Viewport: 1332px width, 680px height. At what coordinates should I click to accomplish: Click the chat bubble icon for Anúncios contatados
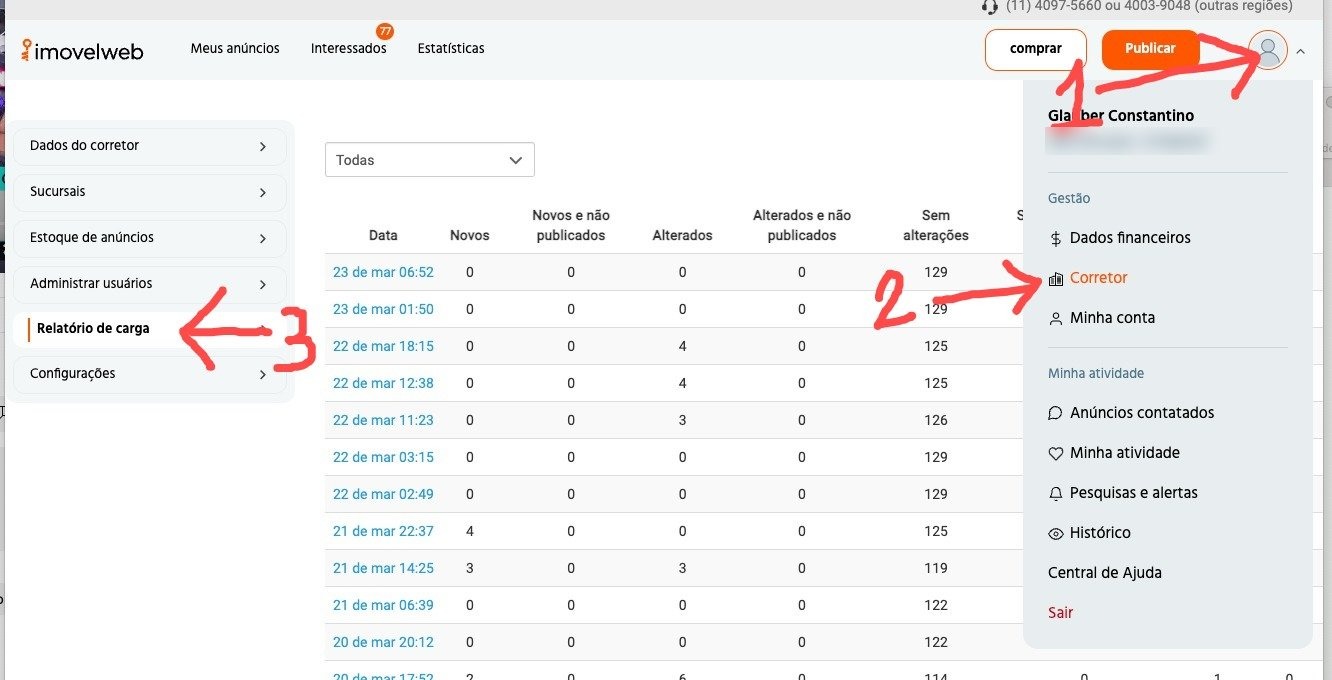click(x=1055, y=413)
